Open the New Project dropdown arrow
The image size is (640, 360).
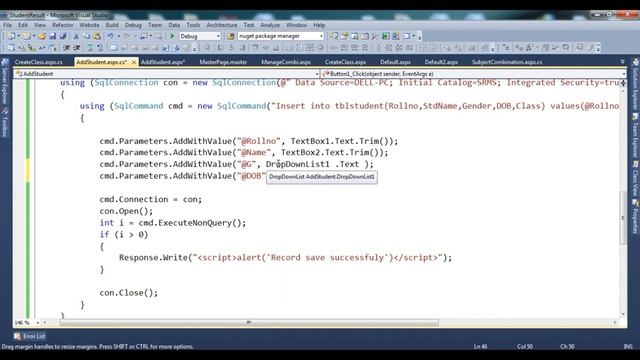click(x=18, y=36)
